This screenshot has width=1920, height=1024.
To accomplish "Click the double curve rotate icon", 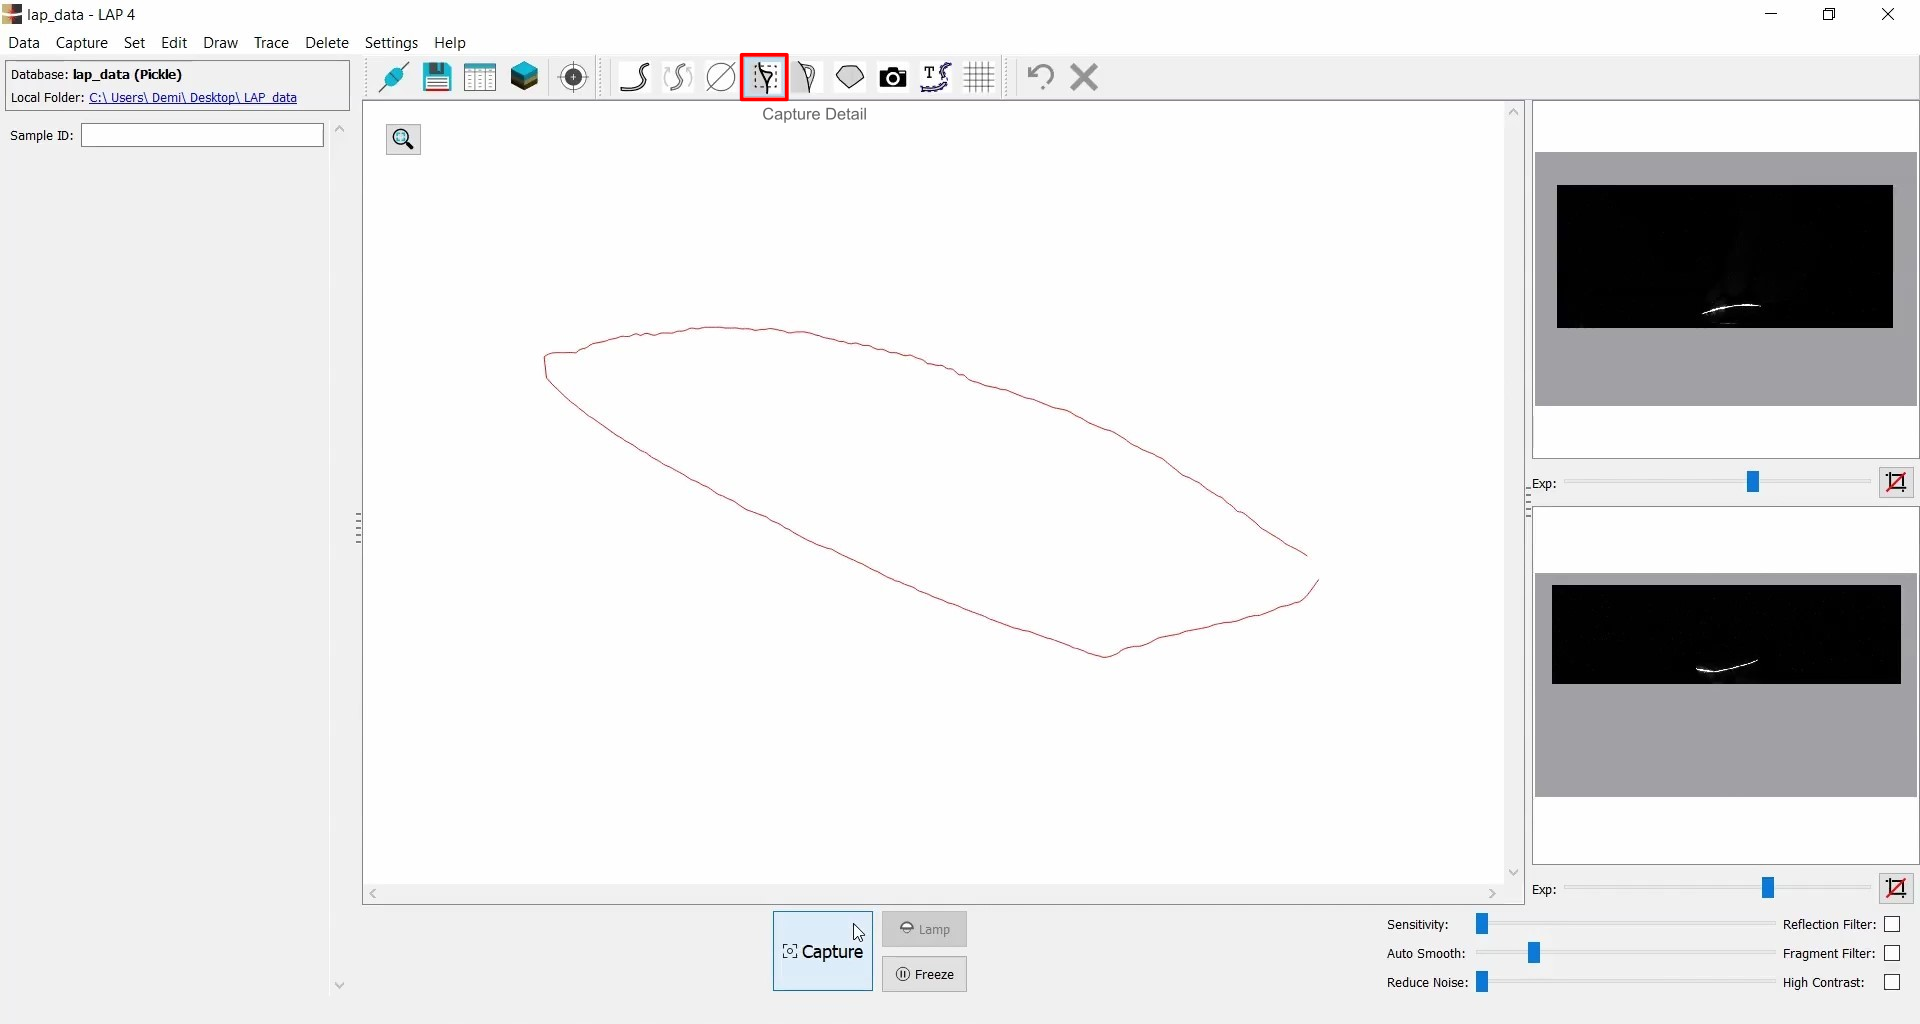I will (x=678, y=77).
